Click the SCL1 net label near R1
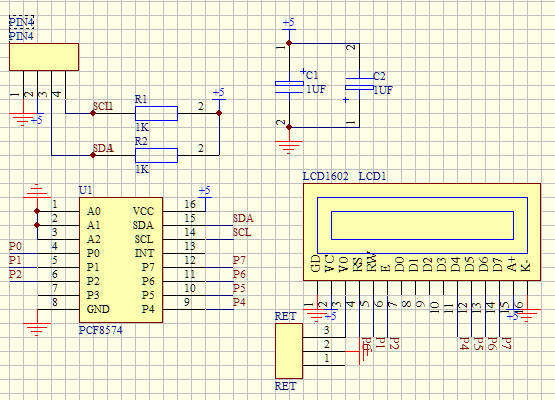 103,106
